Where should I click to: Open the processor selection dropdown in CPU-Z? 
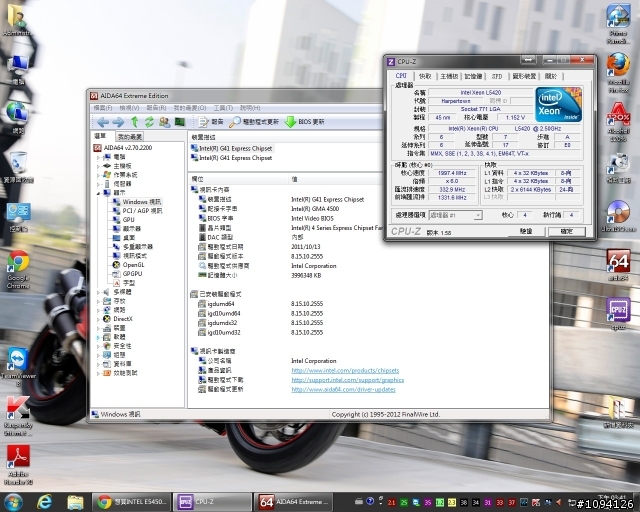478,215
